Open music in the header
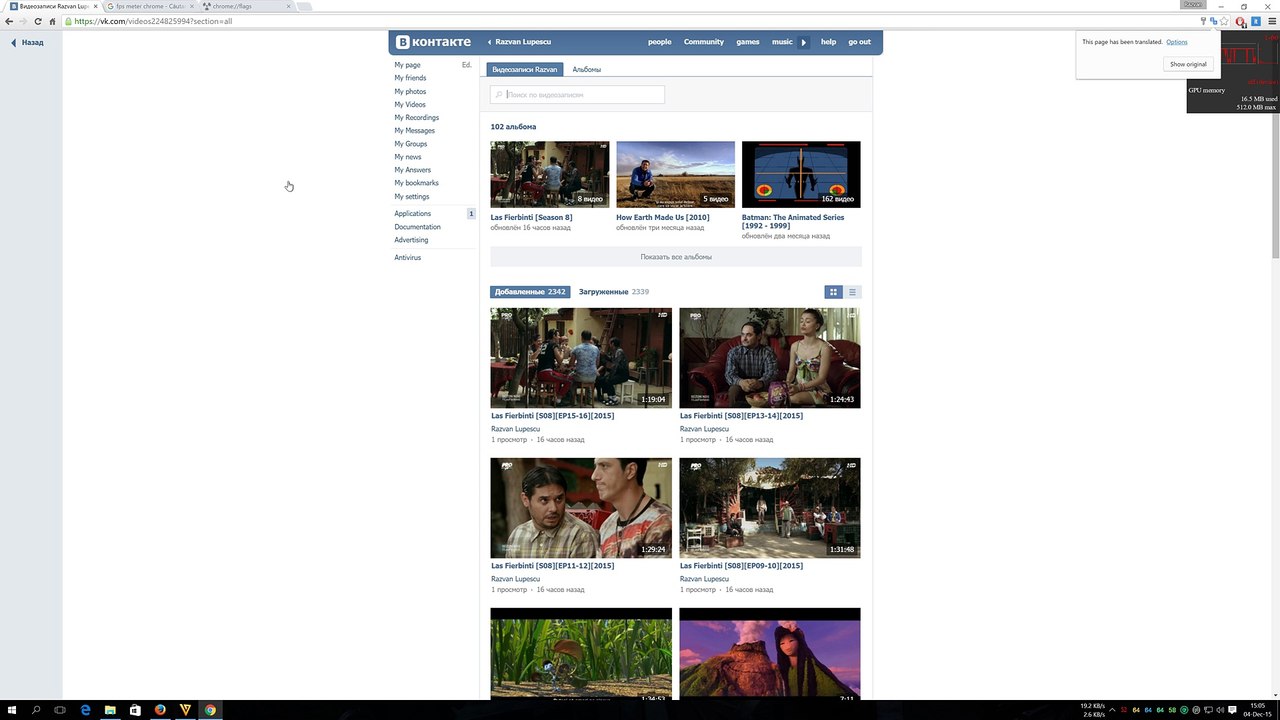 (x=782, y=42)
